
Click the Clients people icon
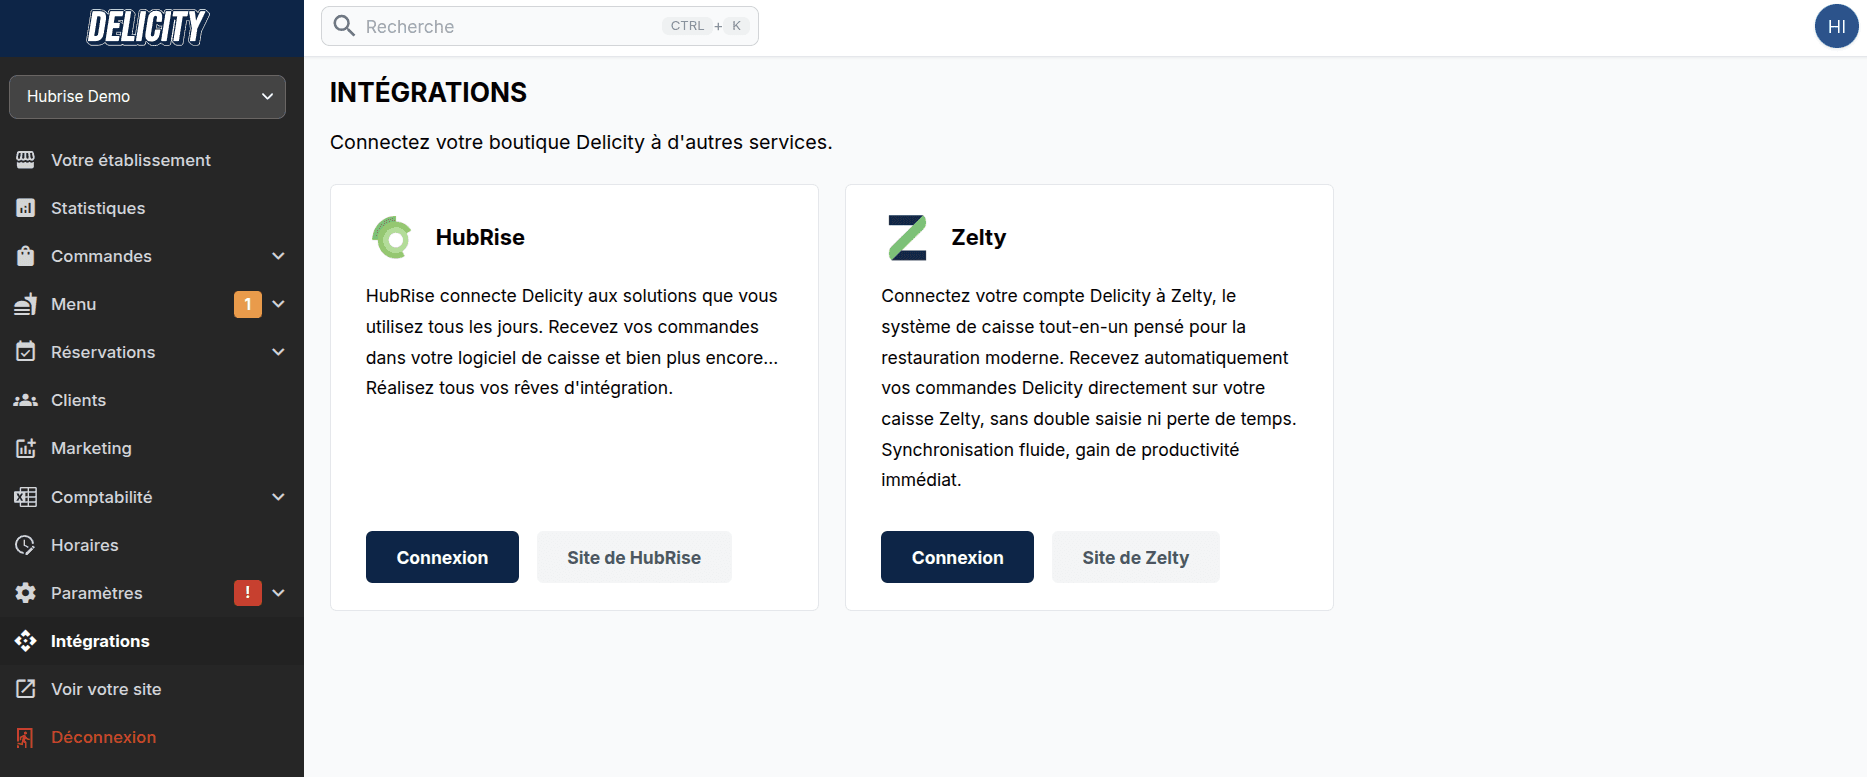(26, 400)
